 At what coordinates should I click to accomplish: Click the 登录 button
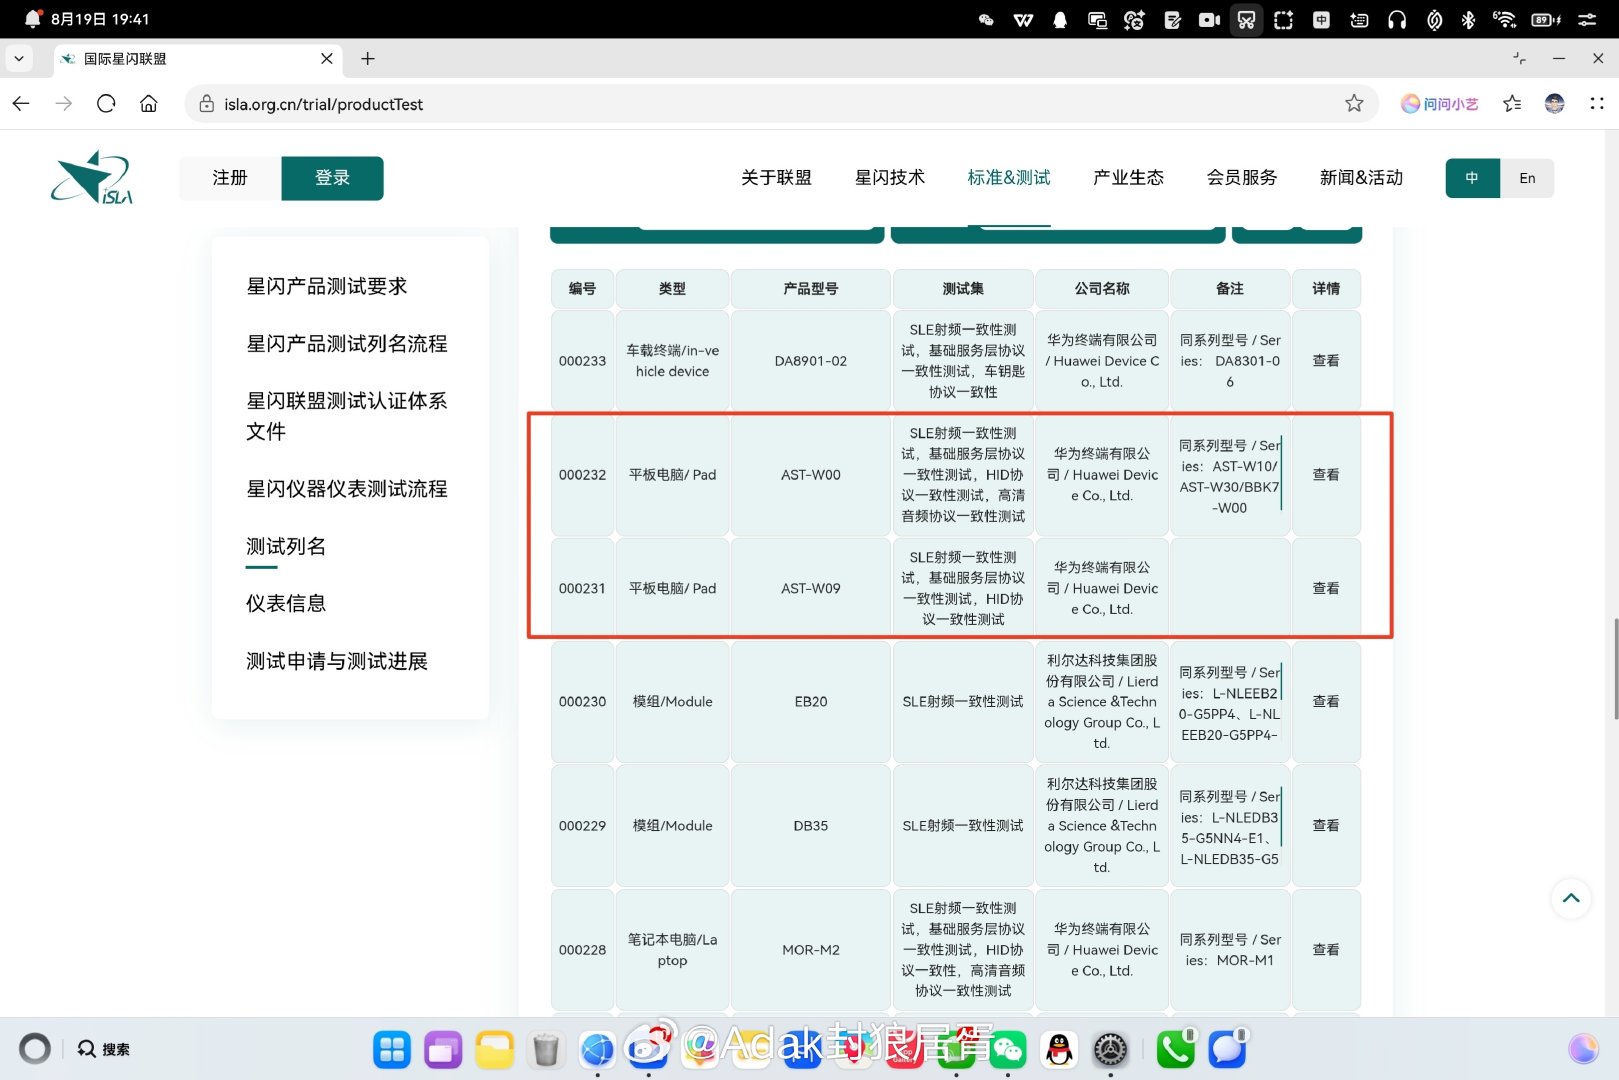[x=333, y=178]
